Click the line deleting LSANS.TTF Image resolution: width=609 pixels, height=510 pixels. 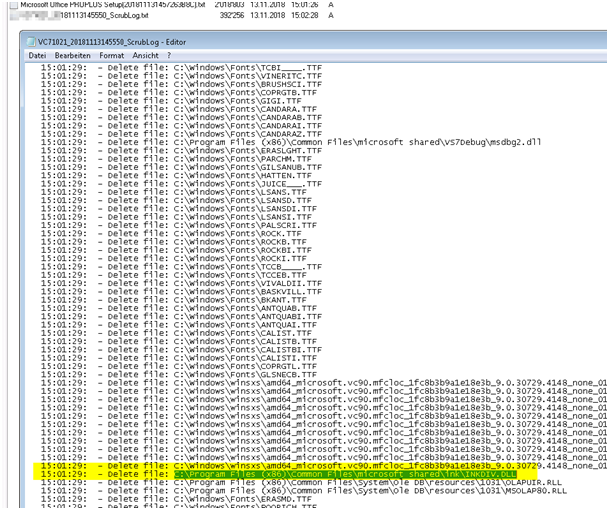coord(174,192)
